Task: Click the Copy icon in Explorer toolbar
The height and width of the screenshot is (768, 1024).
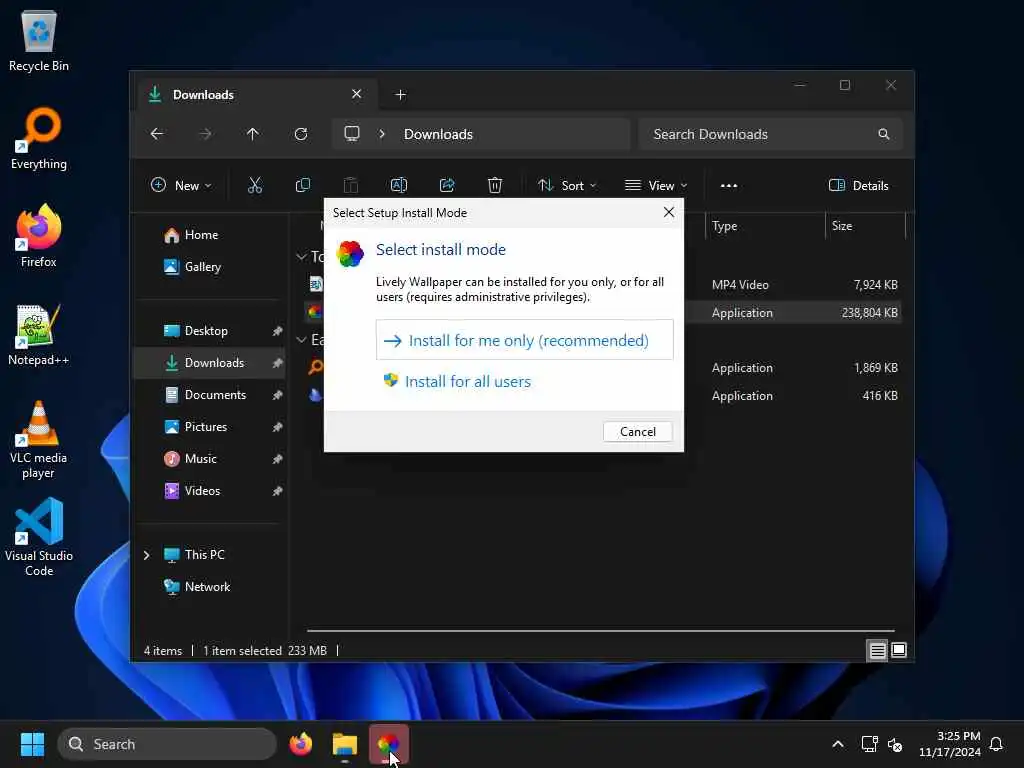Action: [x=302, y=185]
